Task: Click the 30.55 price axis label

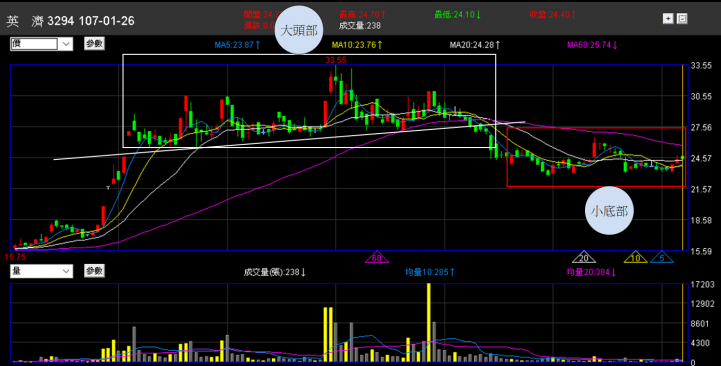Action: coord(701,97)
